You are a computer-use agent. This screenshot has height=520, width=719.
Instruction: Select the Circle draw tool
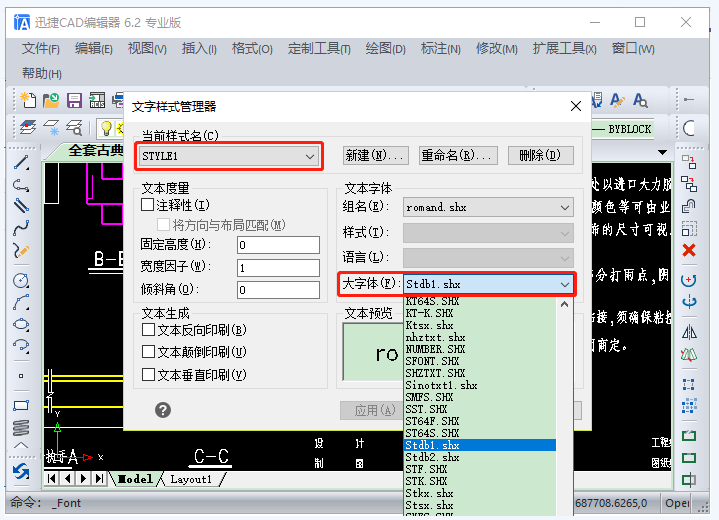pyautogui.click(x=21, y=280)
